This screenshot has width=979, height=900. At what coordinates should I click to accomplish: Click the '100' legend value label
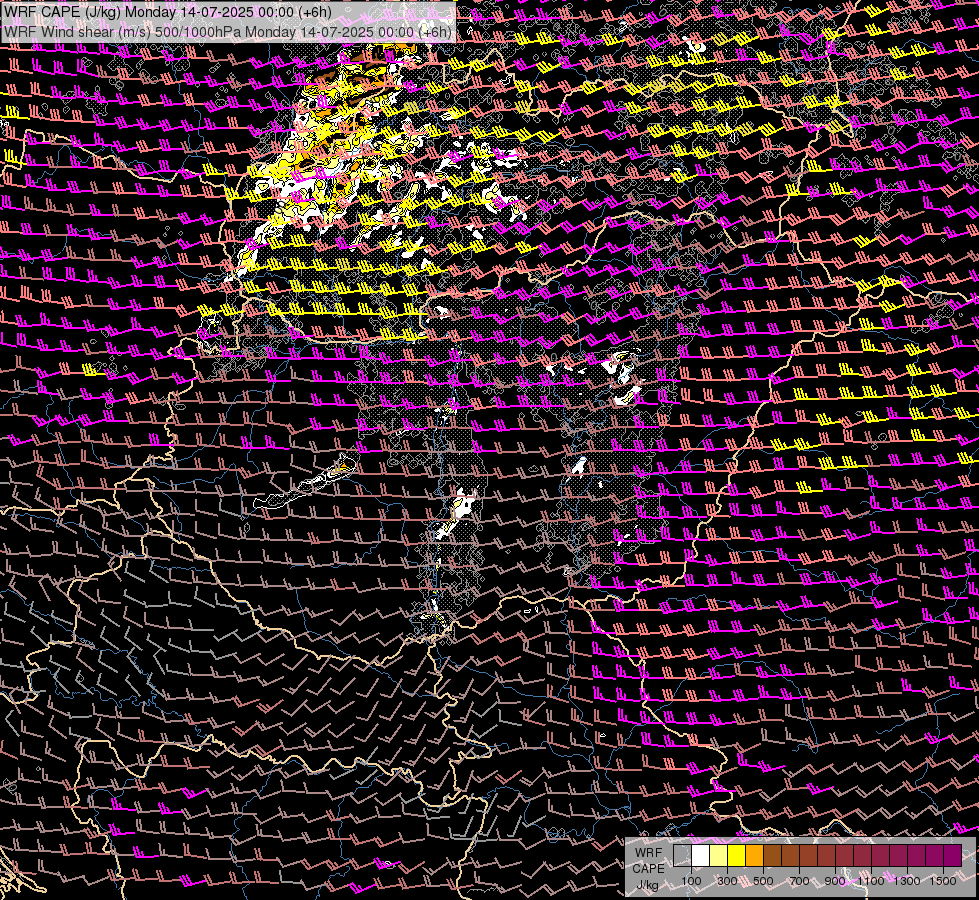691,881
